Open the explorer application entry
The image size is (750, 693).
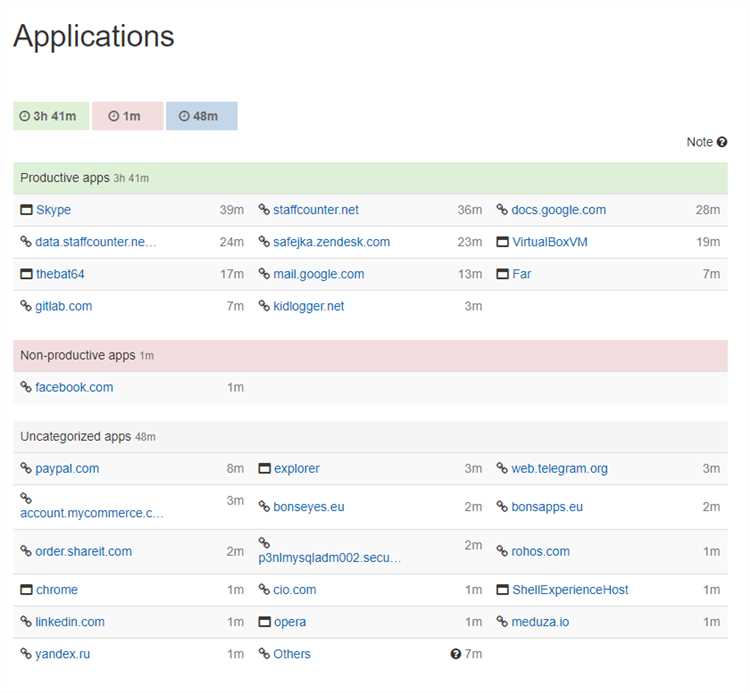(x=297, y=469)
